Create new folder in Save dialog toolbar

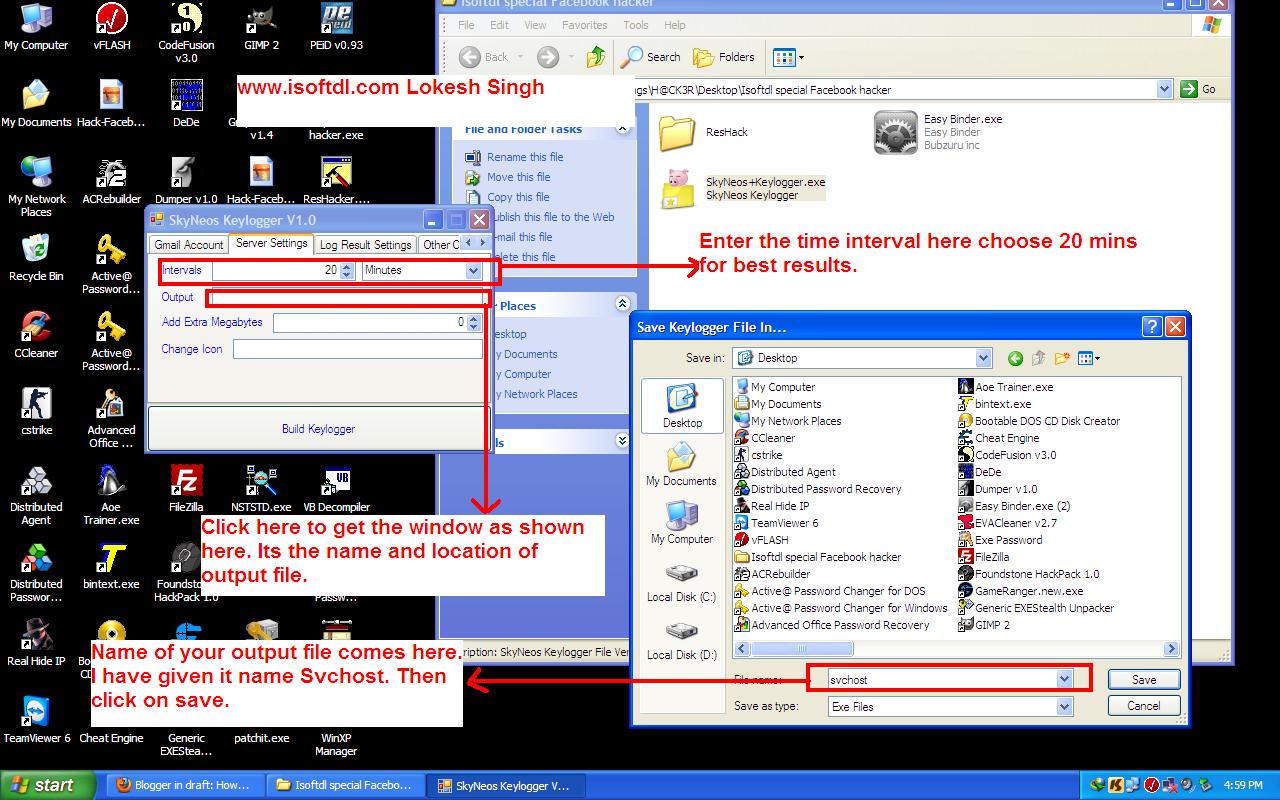pyautogui.click(x=1062, y=358)
